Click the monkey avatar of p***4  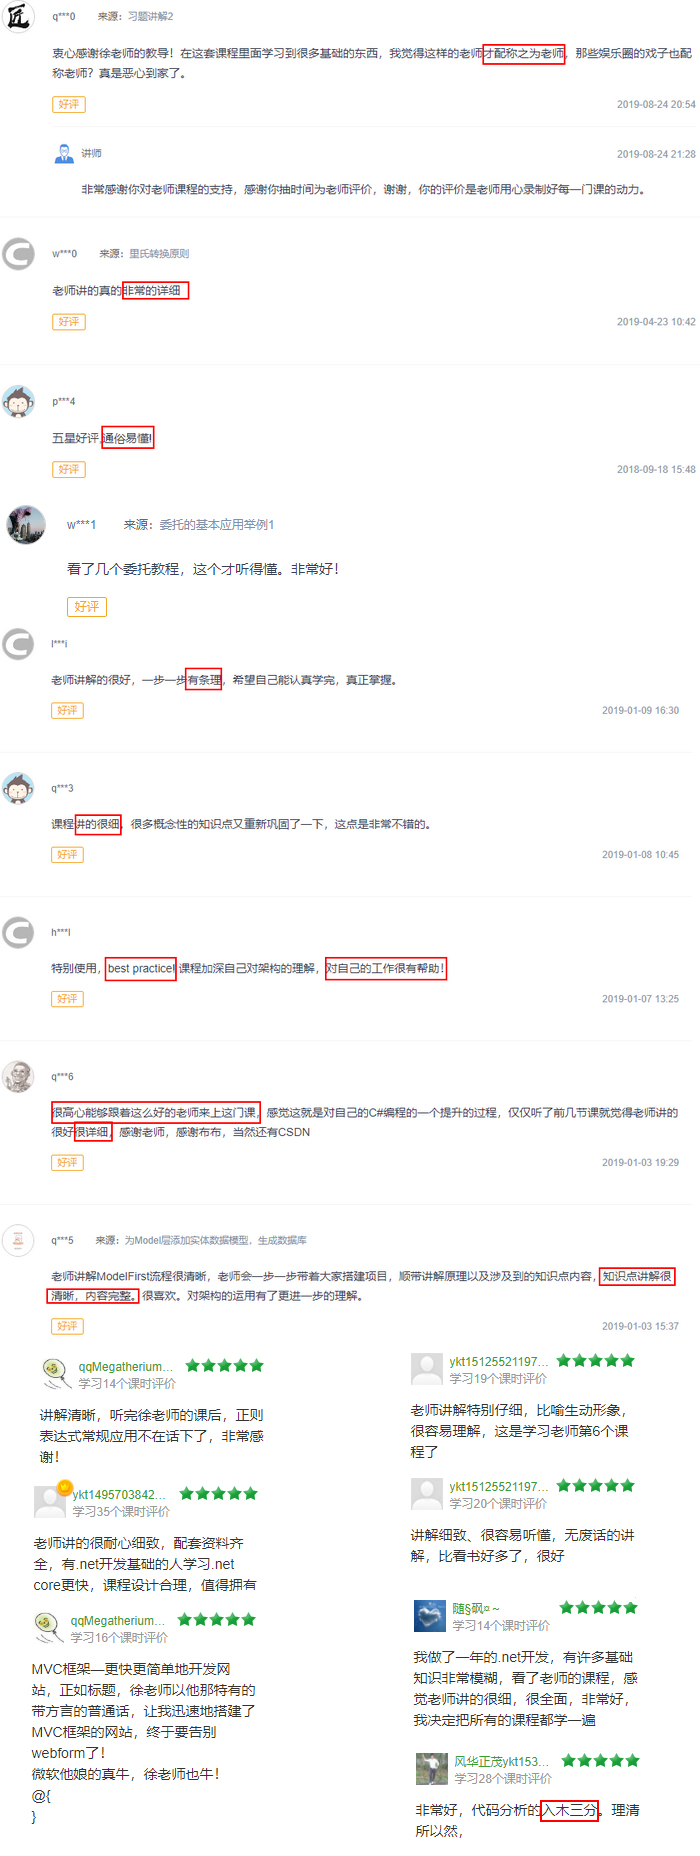18,401
